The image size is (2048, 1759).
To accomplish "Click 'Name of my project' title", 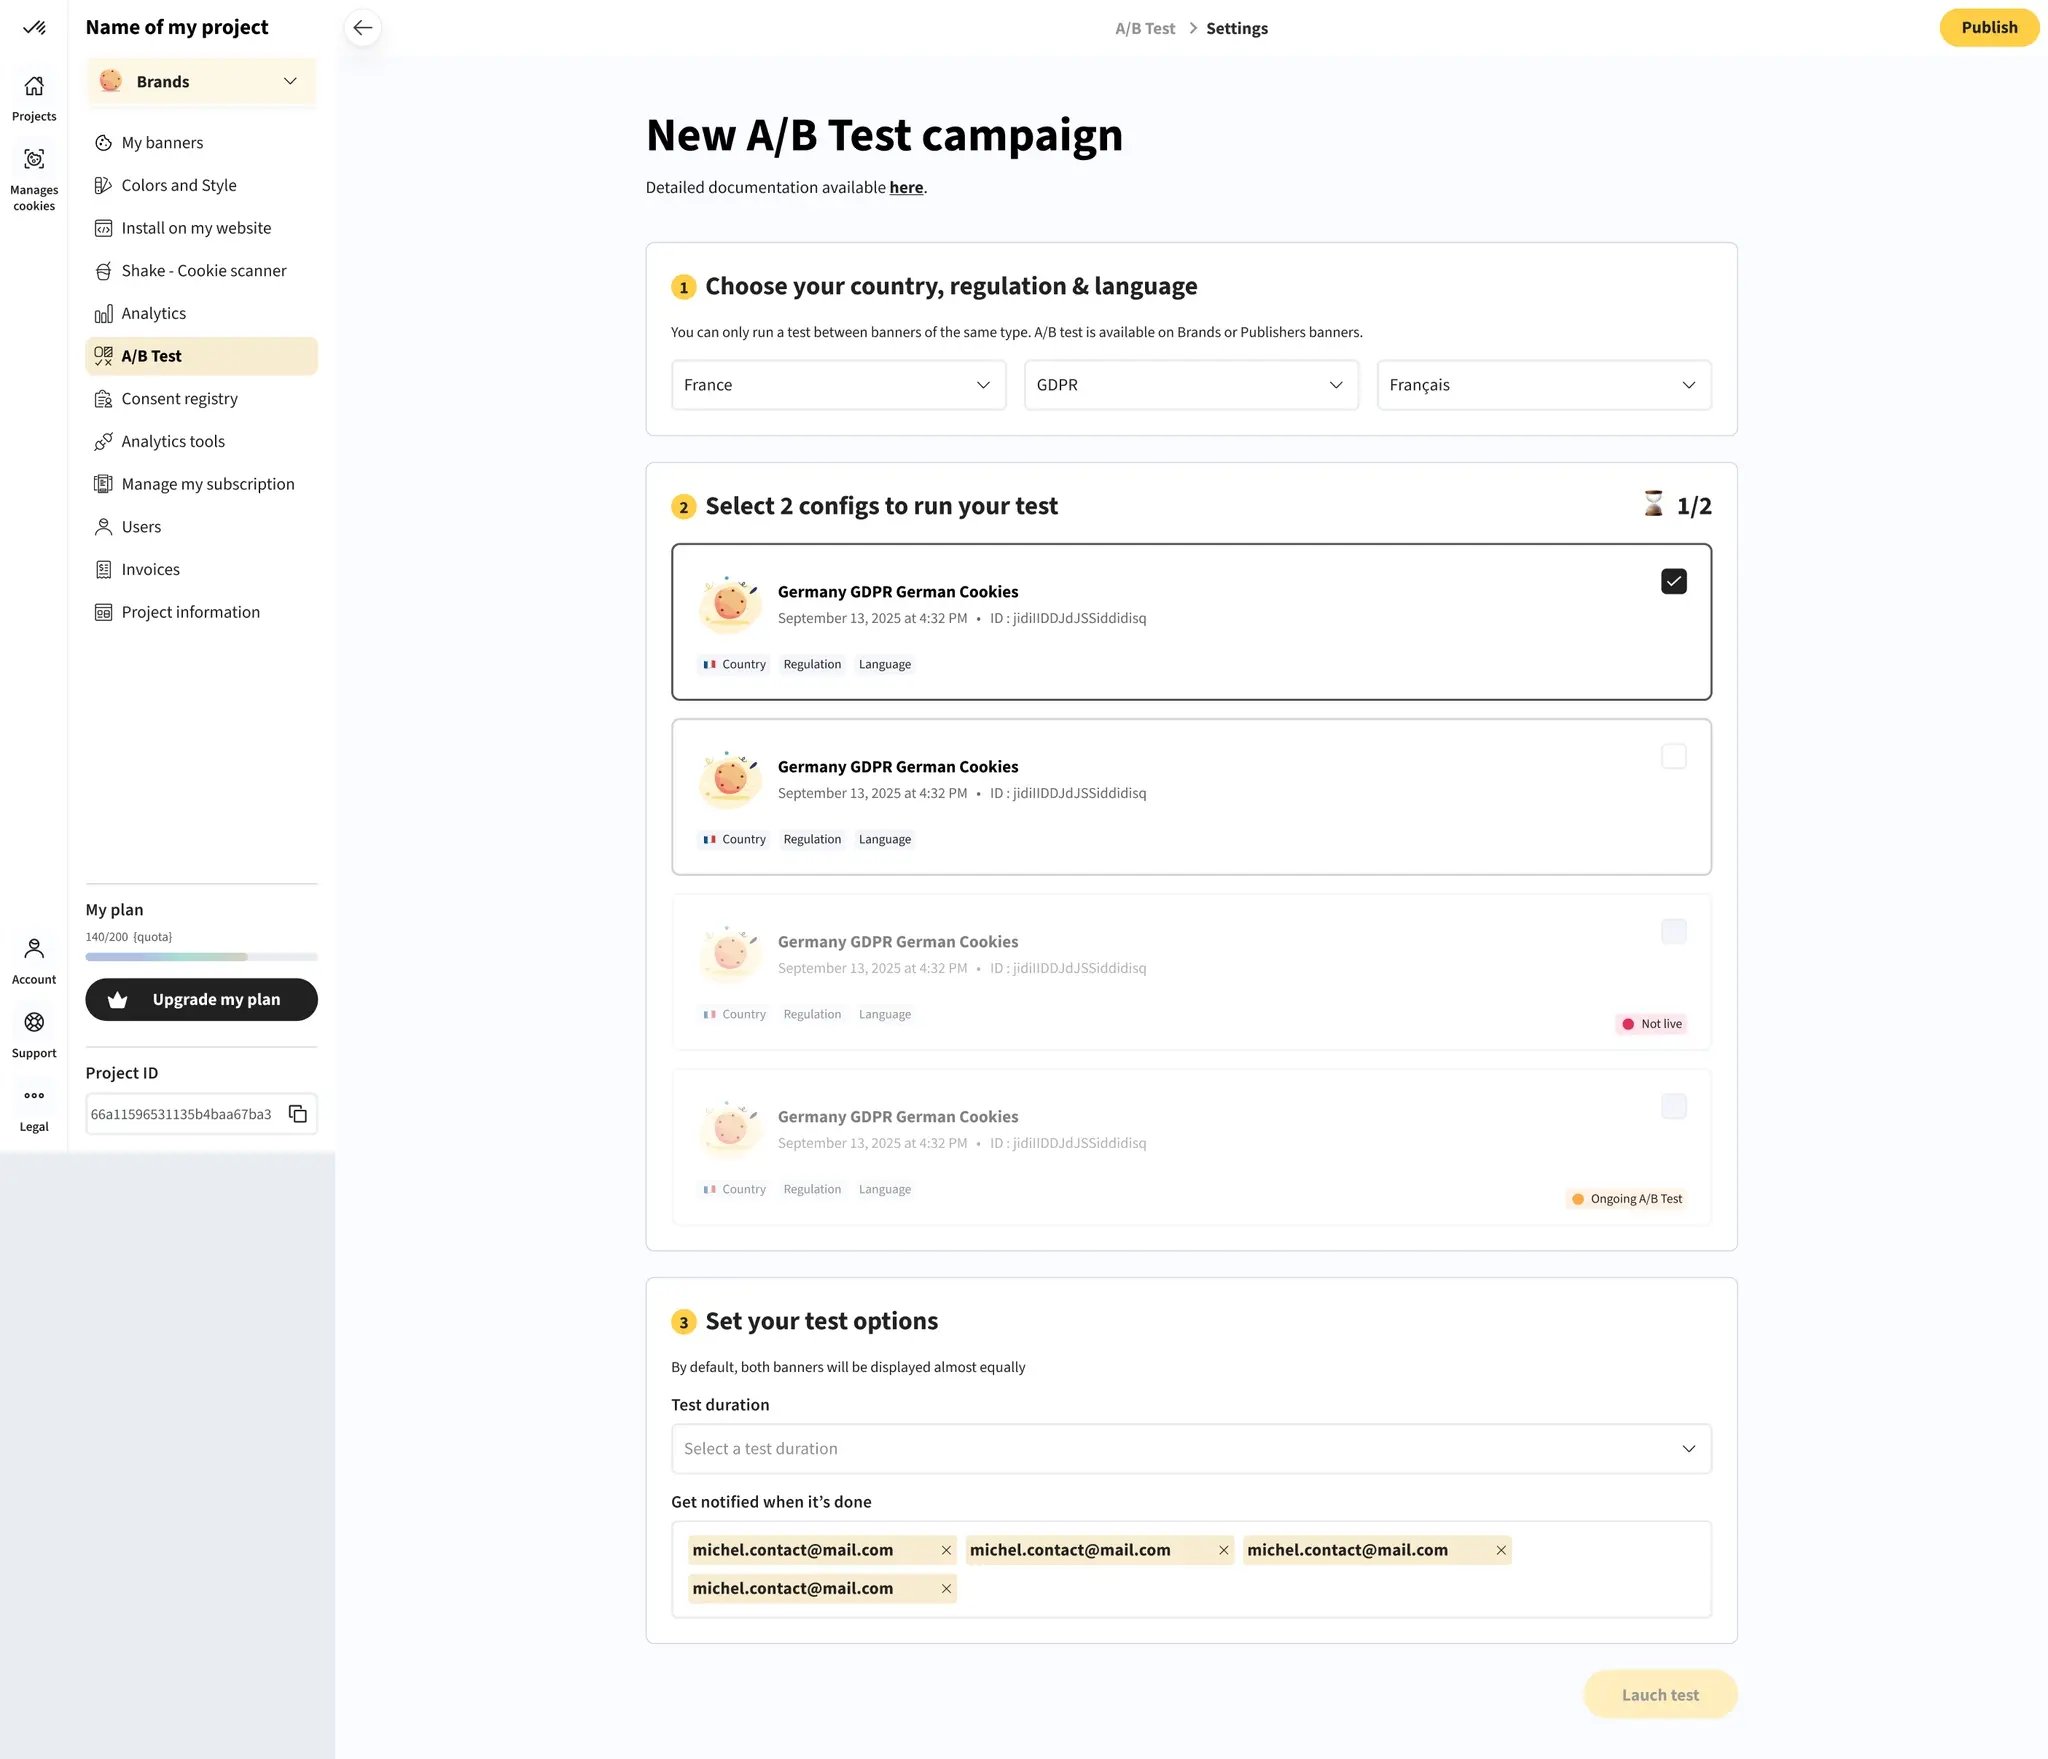I will [x=177, y=27].
